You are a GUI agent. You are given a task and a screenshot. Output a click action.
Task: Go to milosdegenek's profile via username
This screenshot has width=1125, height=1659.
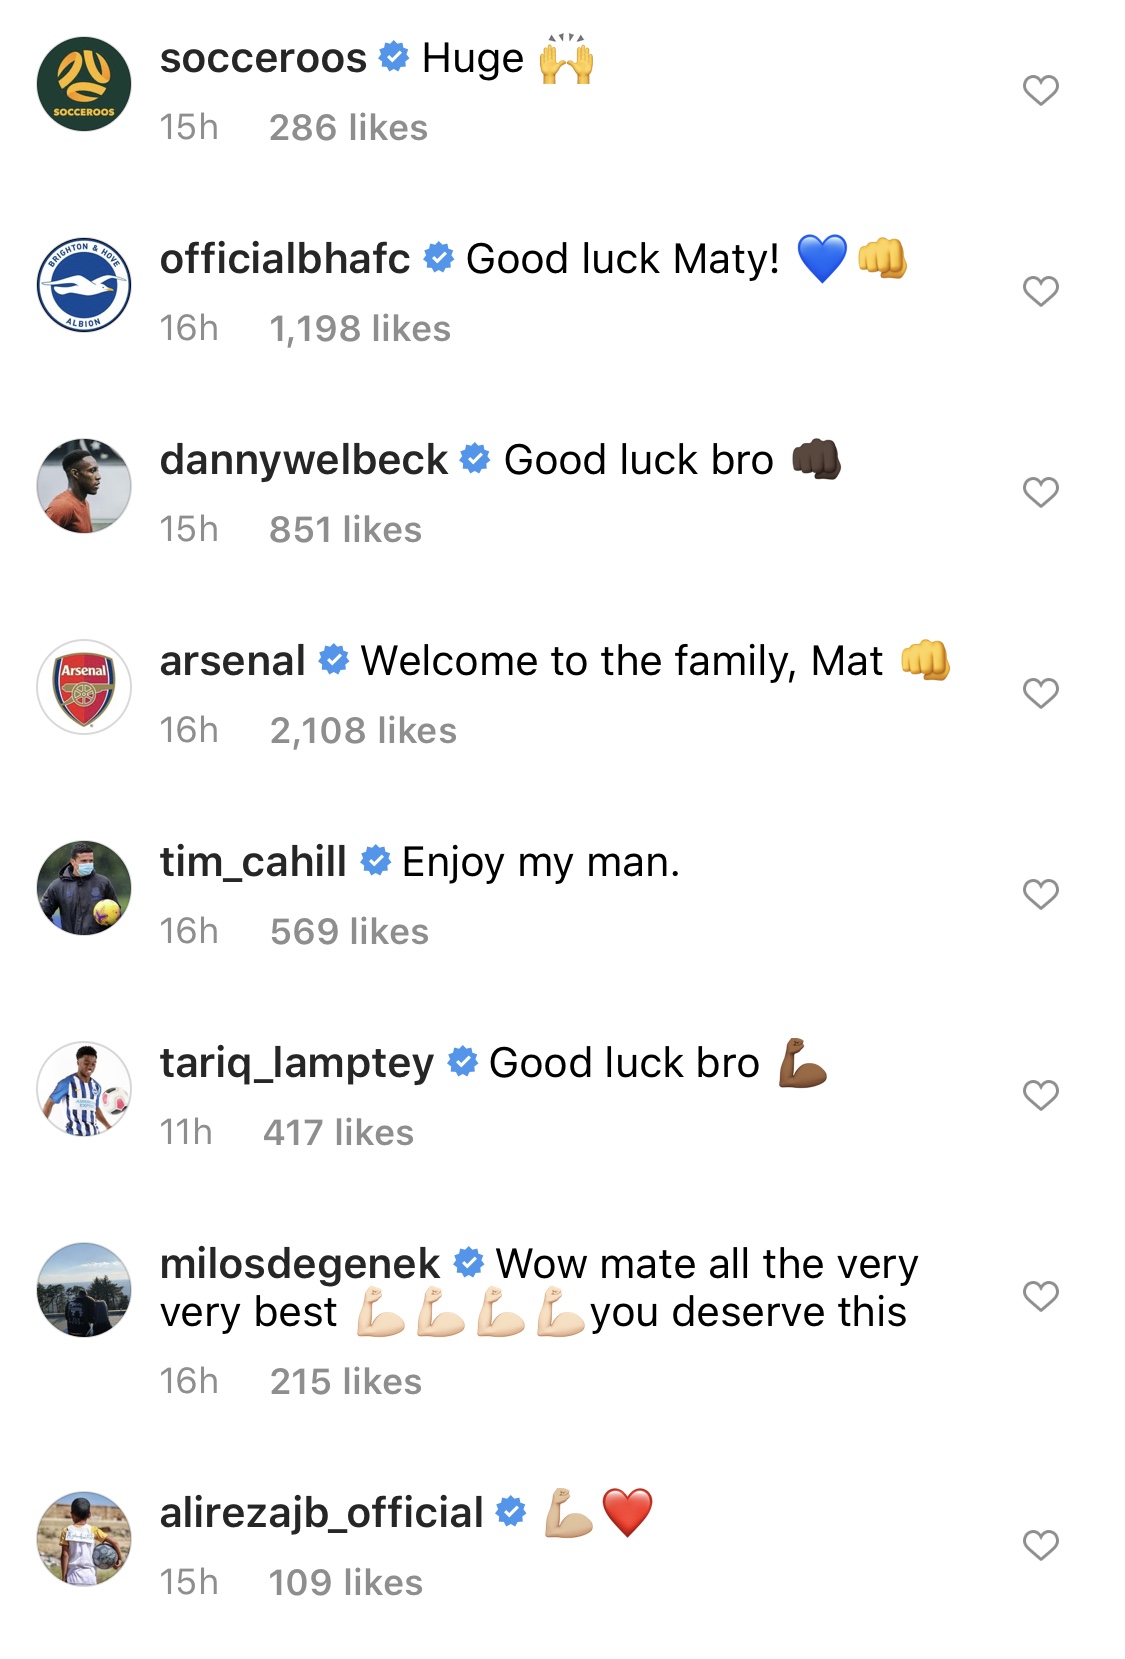299,1264
